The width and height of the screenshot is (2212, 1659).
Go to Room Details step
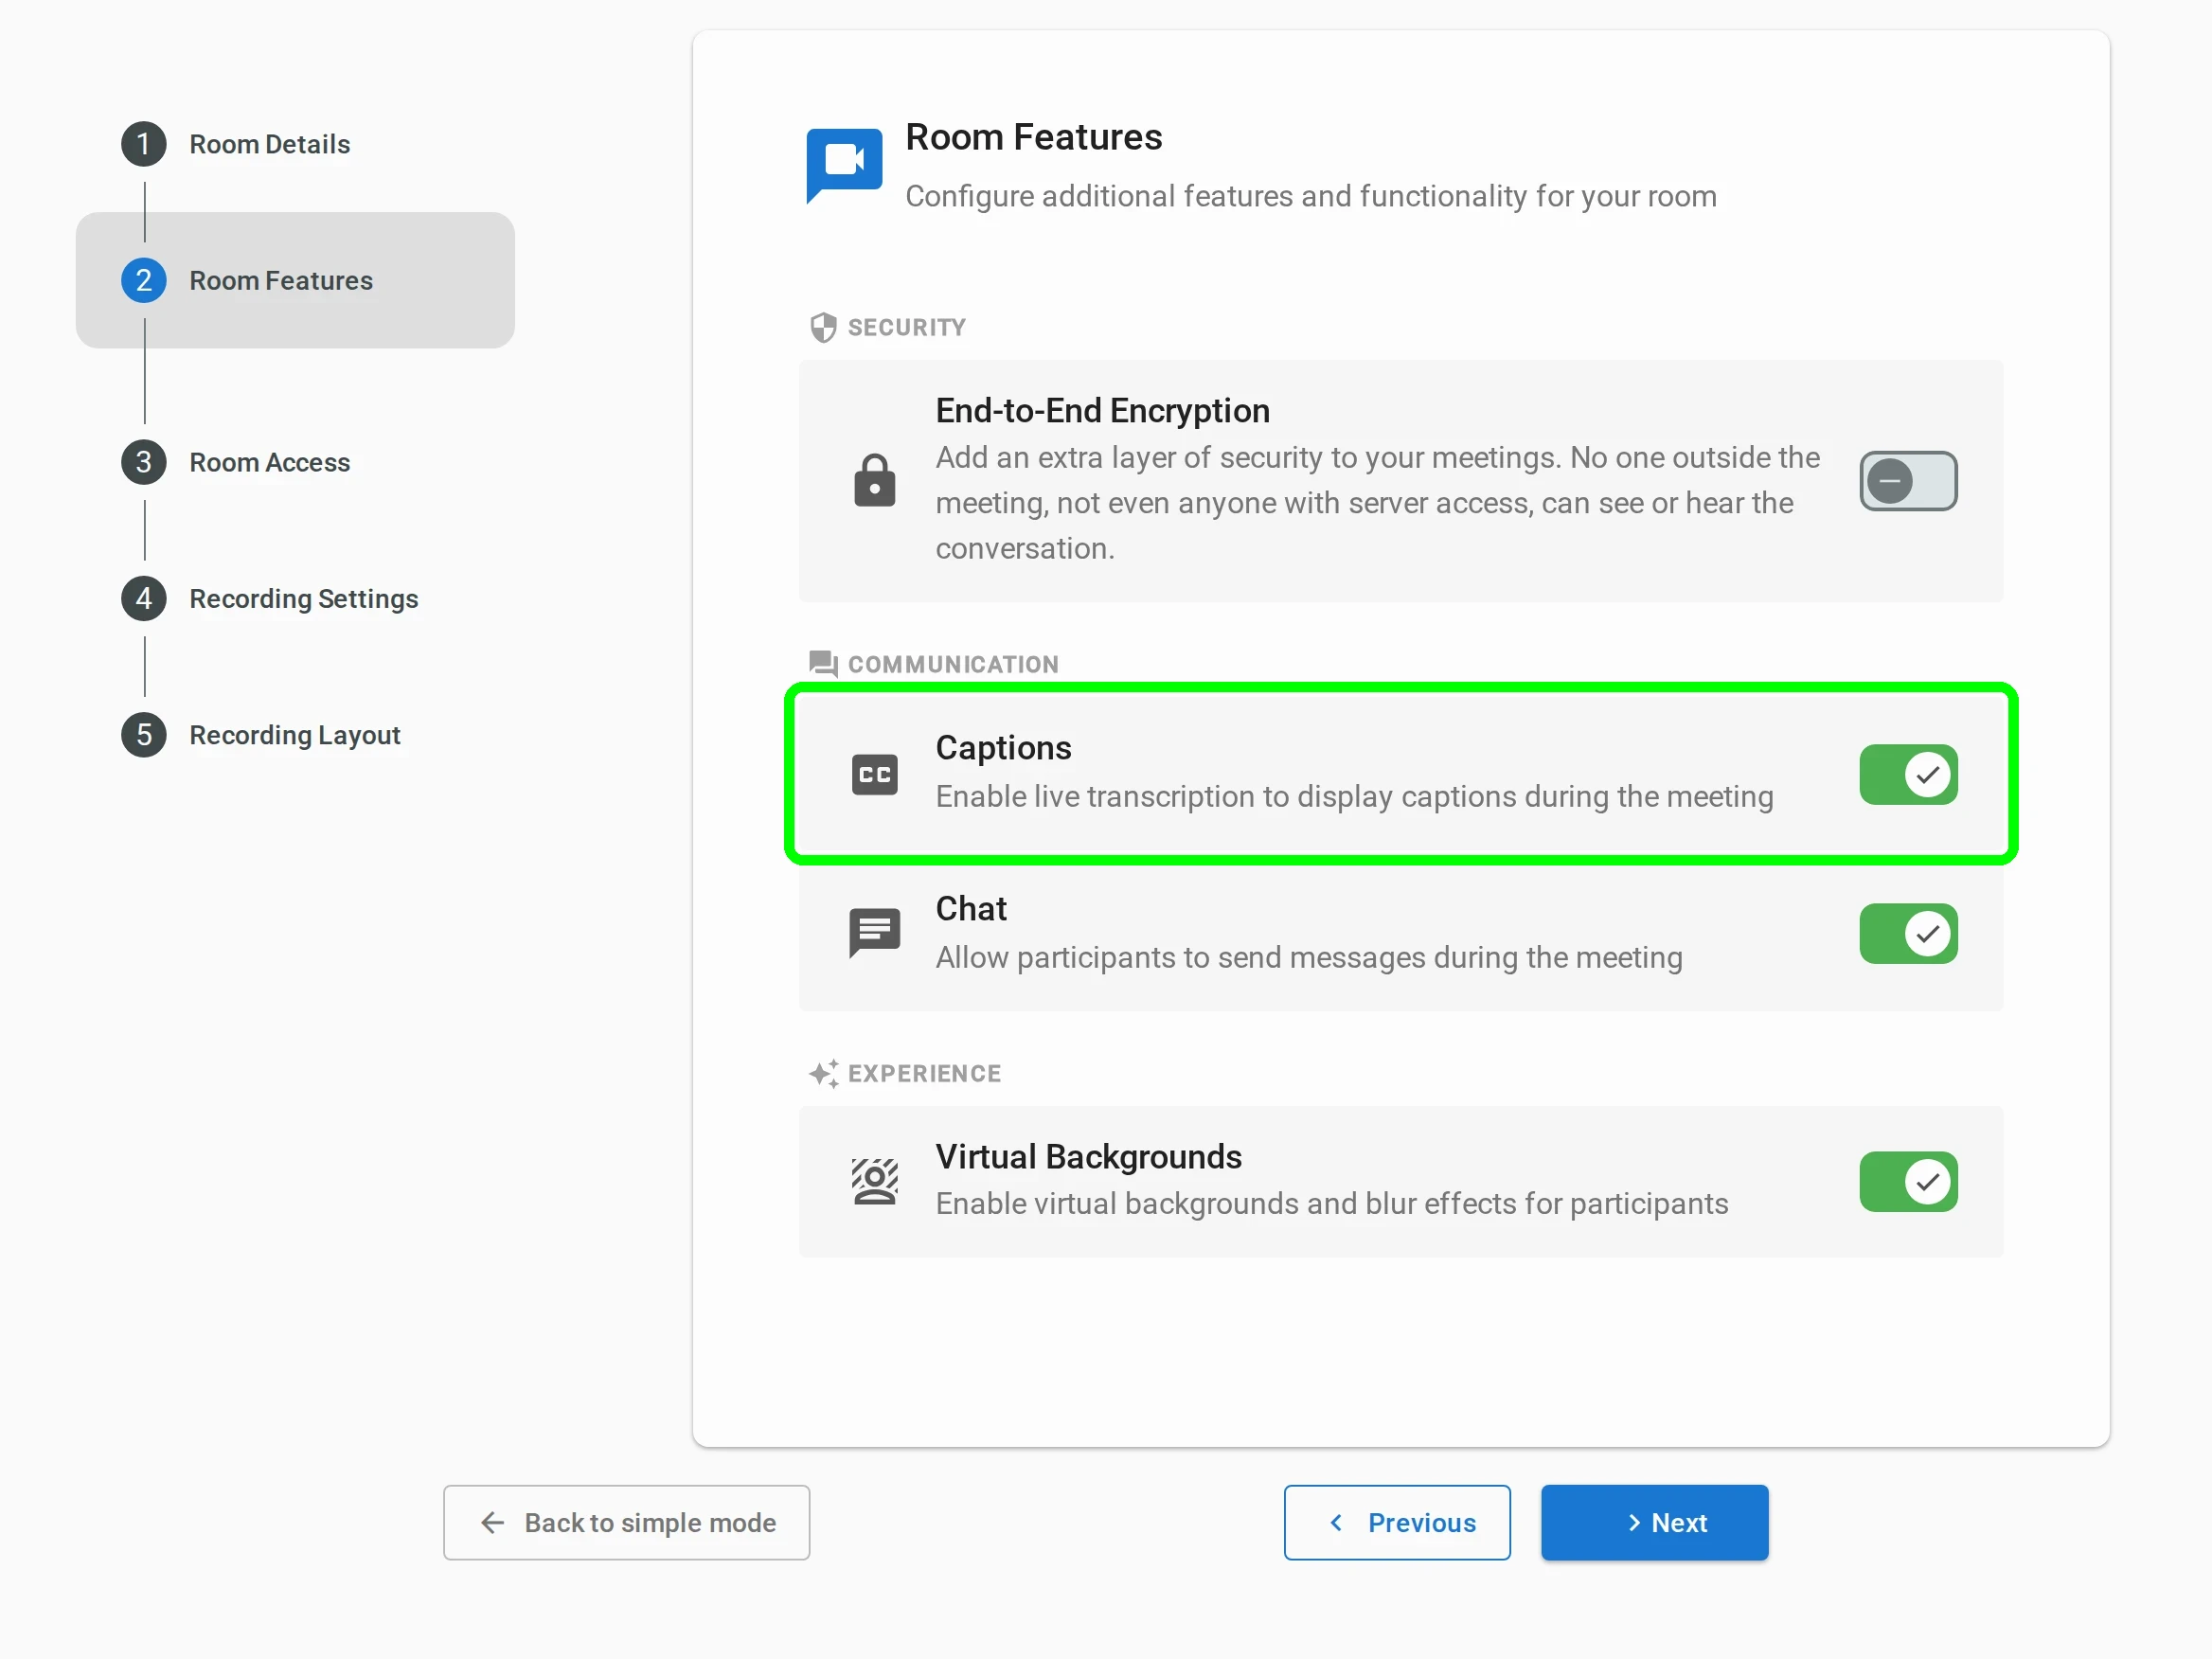(269, 144)
